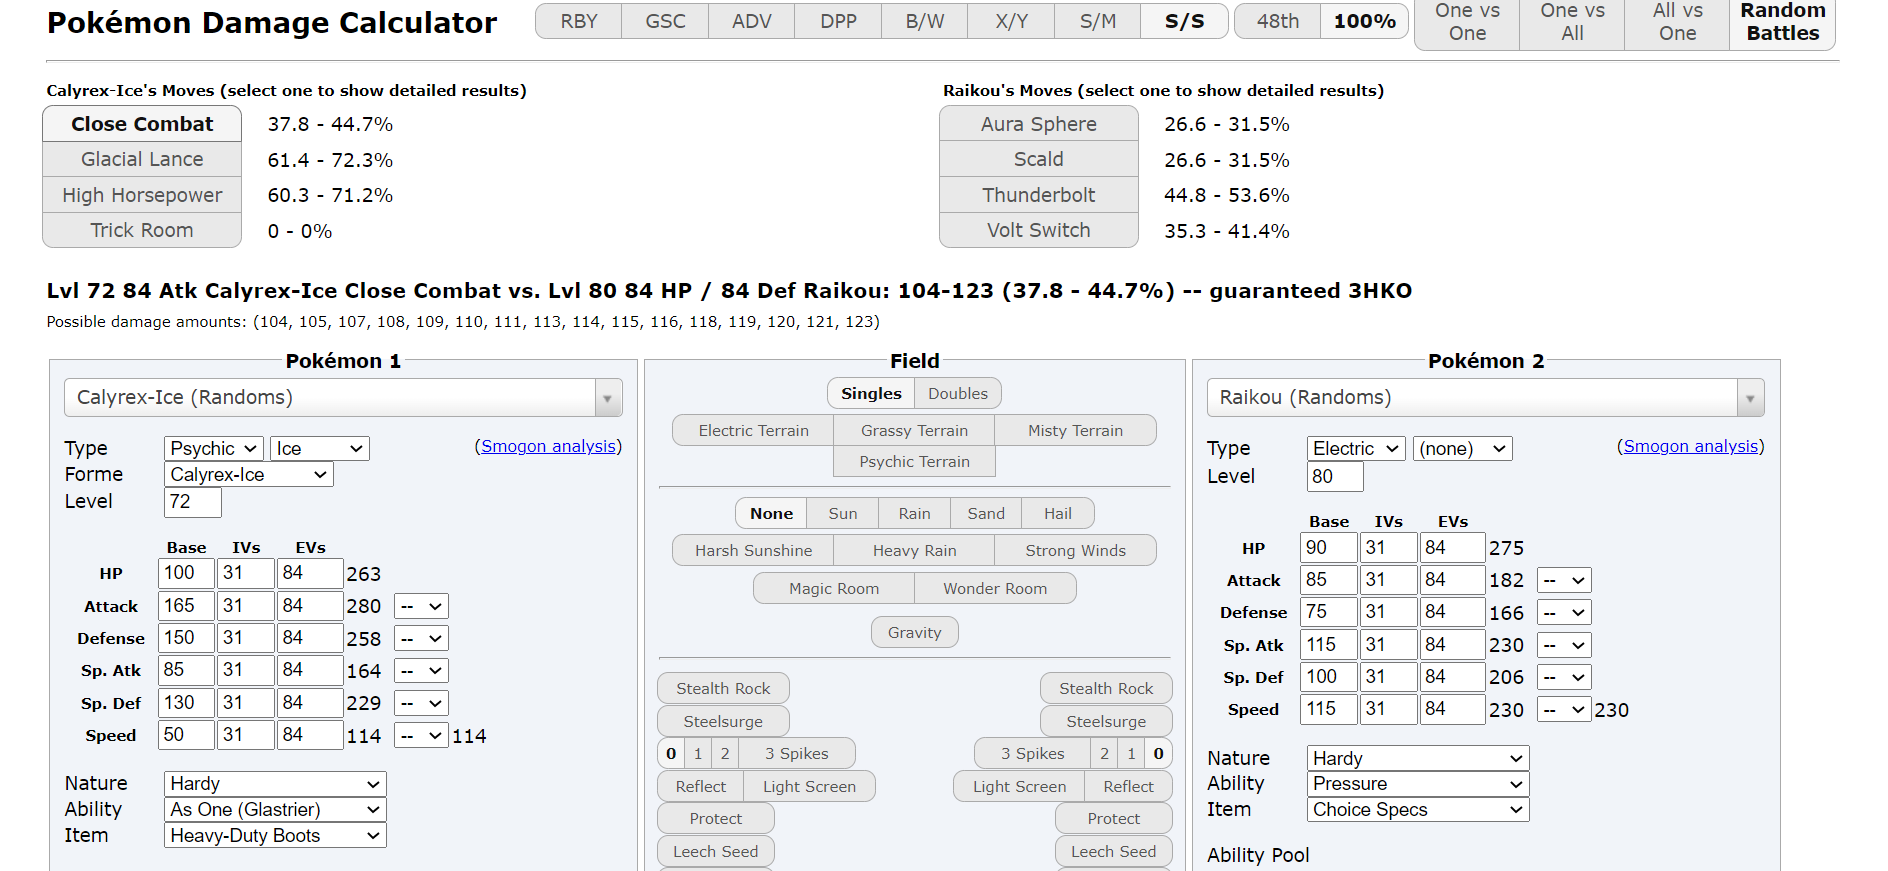Switch to One vs All mode
The image size is (1888, 871).
pos(1572,22)
